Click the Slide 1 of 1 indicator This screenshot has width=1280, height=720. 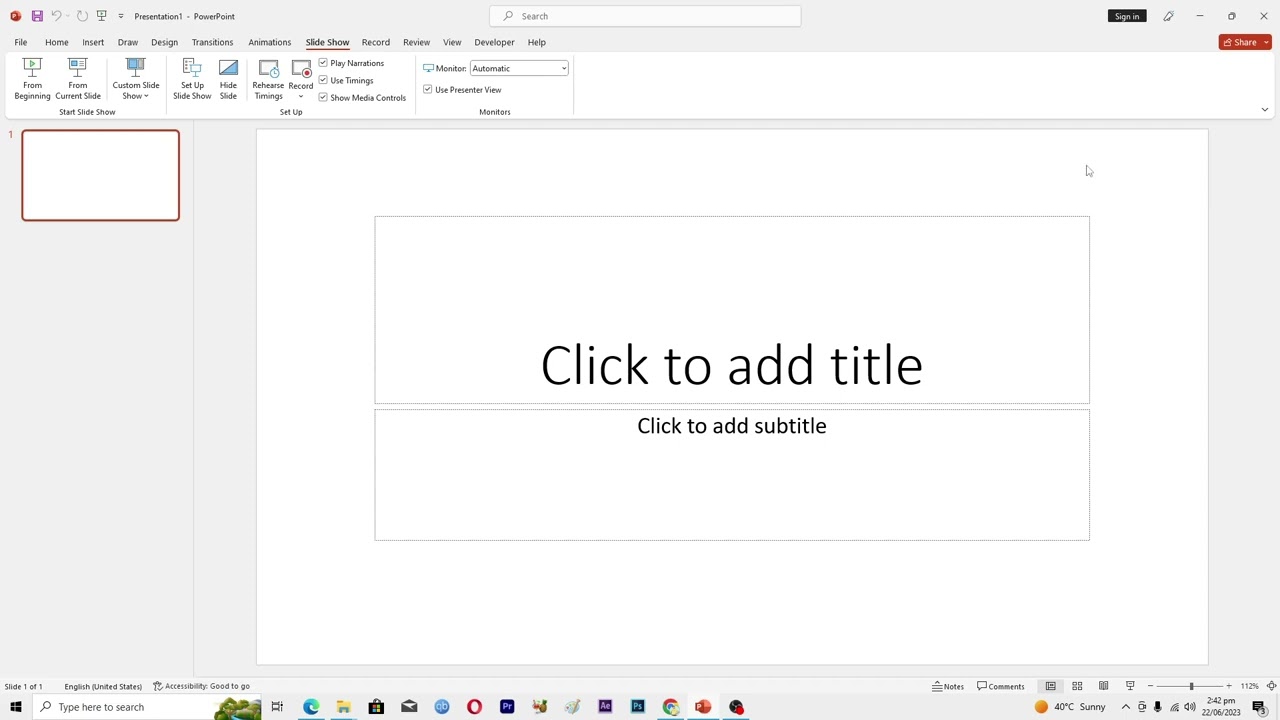tap(23, 686)
